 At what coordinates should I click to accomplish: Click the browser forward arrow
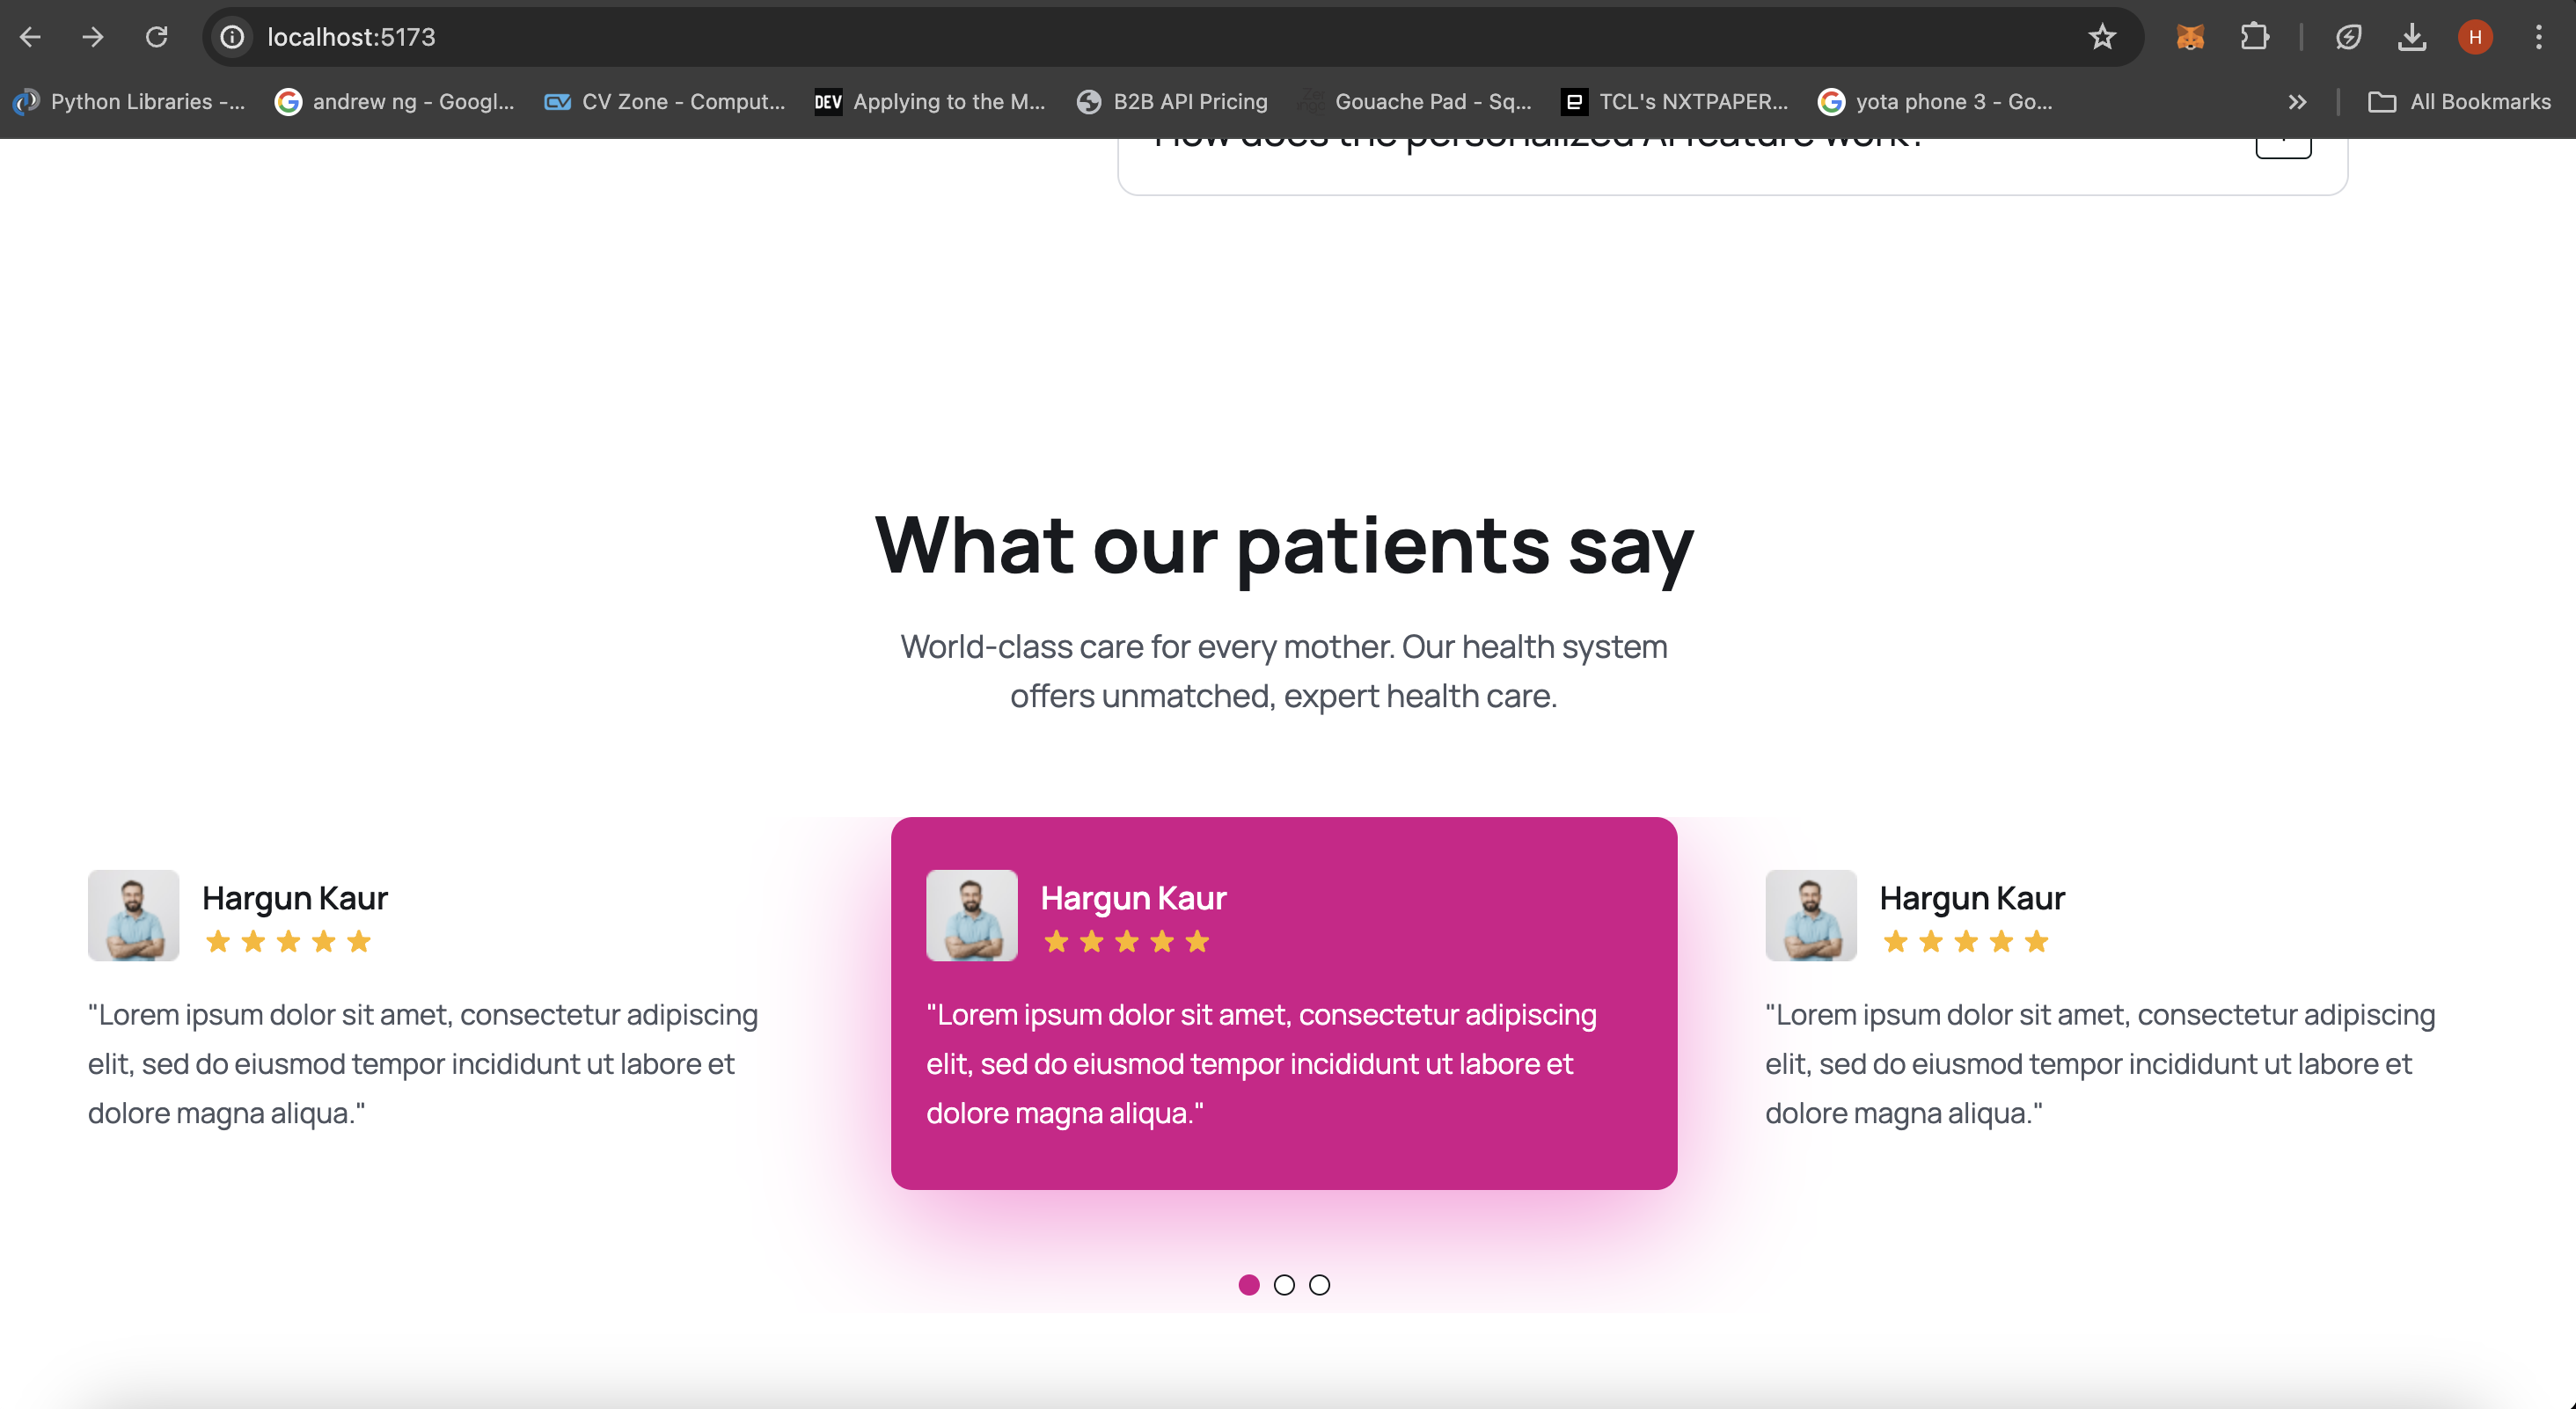[x=93, y=37]
